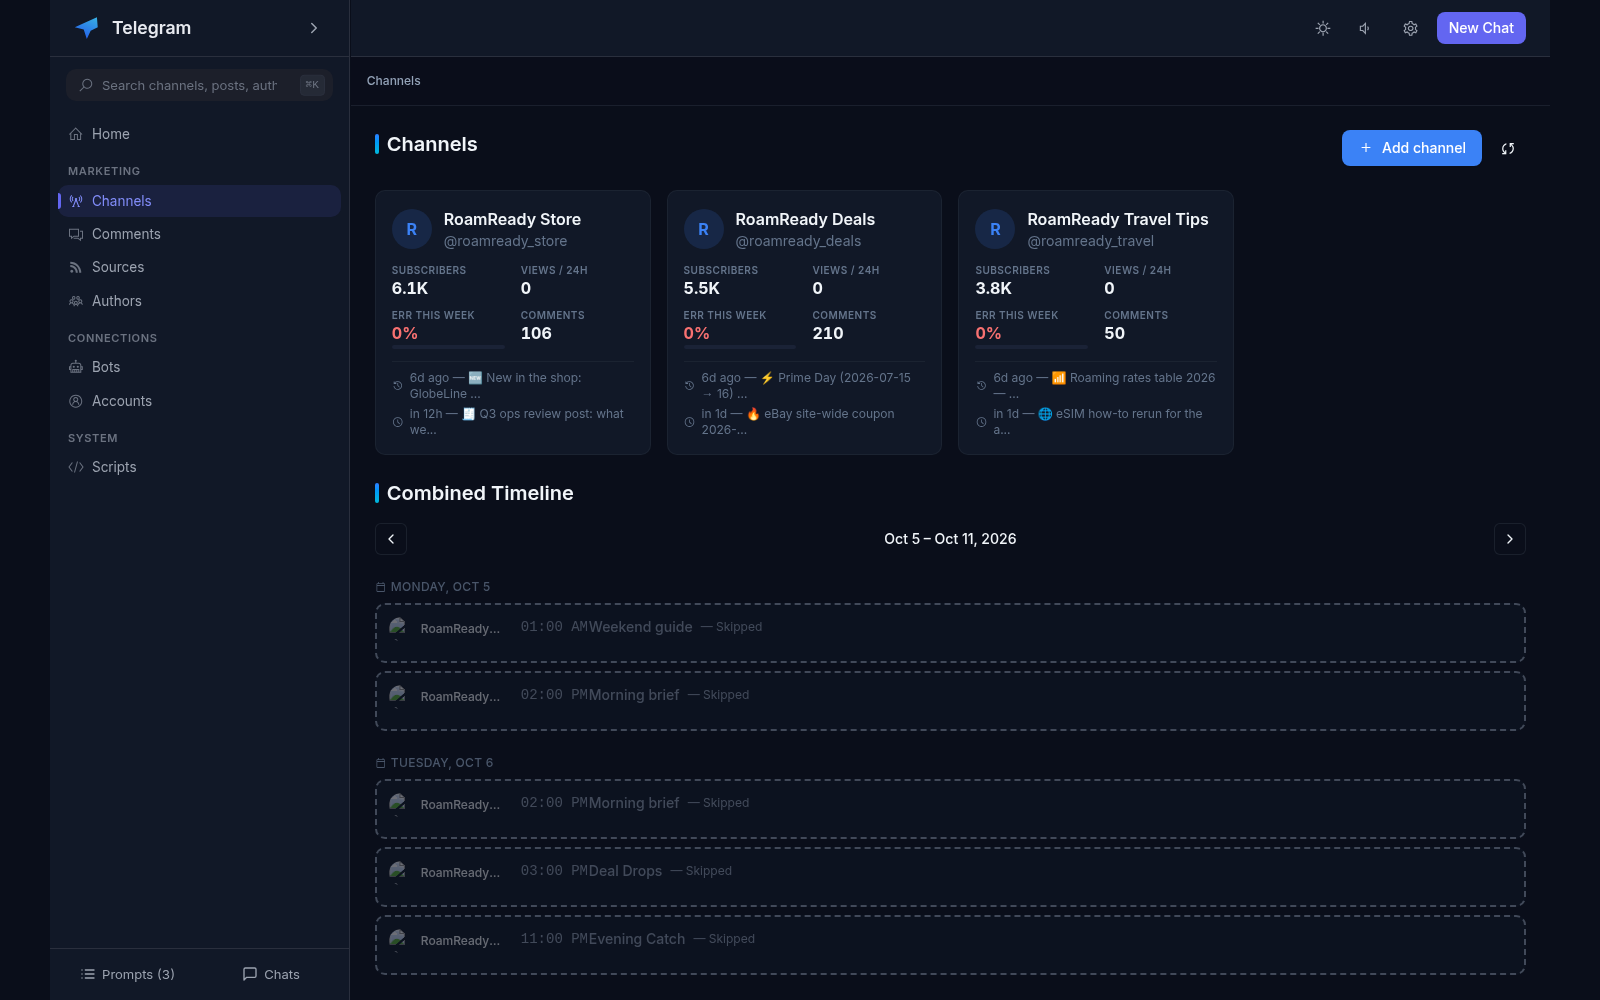Select the skipped Weekend guide timeline entry
Screen dimensions: 1600x1000
(x=950, y=633)
